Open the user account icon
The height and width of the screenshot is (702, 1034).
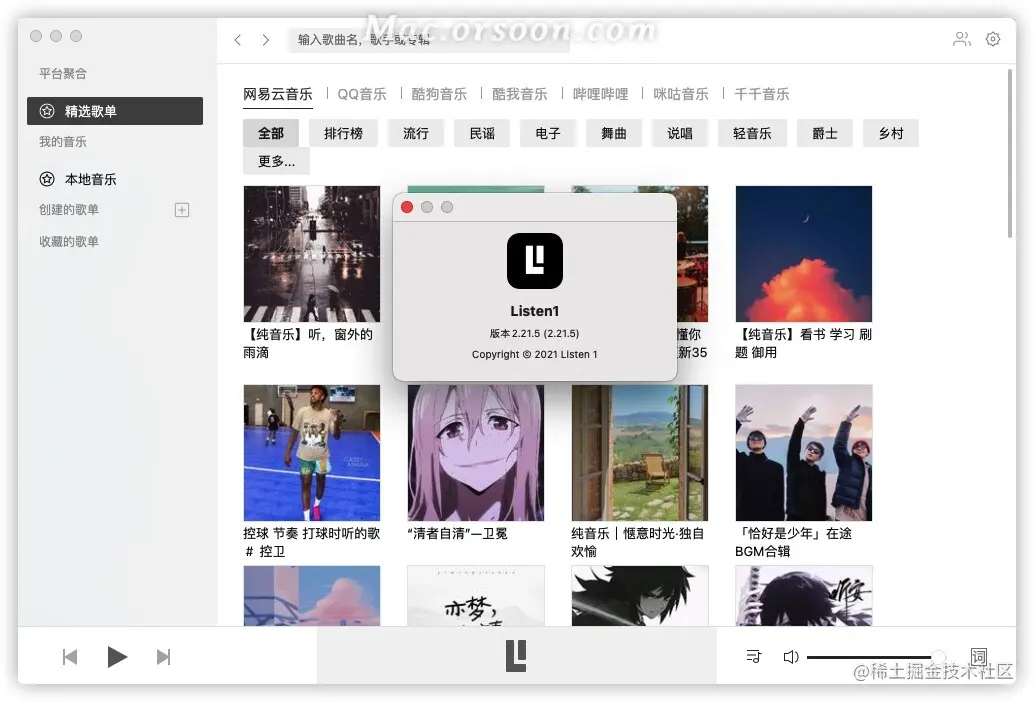point(961,40)
